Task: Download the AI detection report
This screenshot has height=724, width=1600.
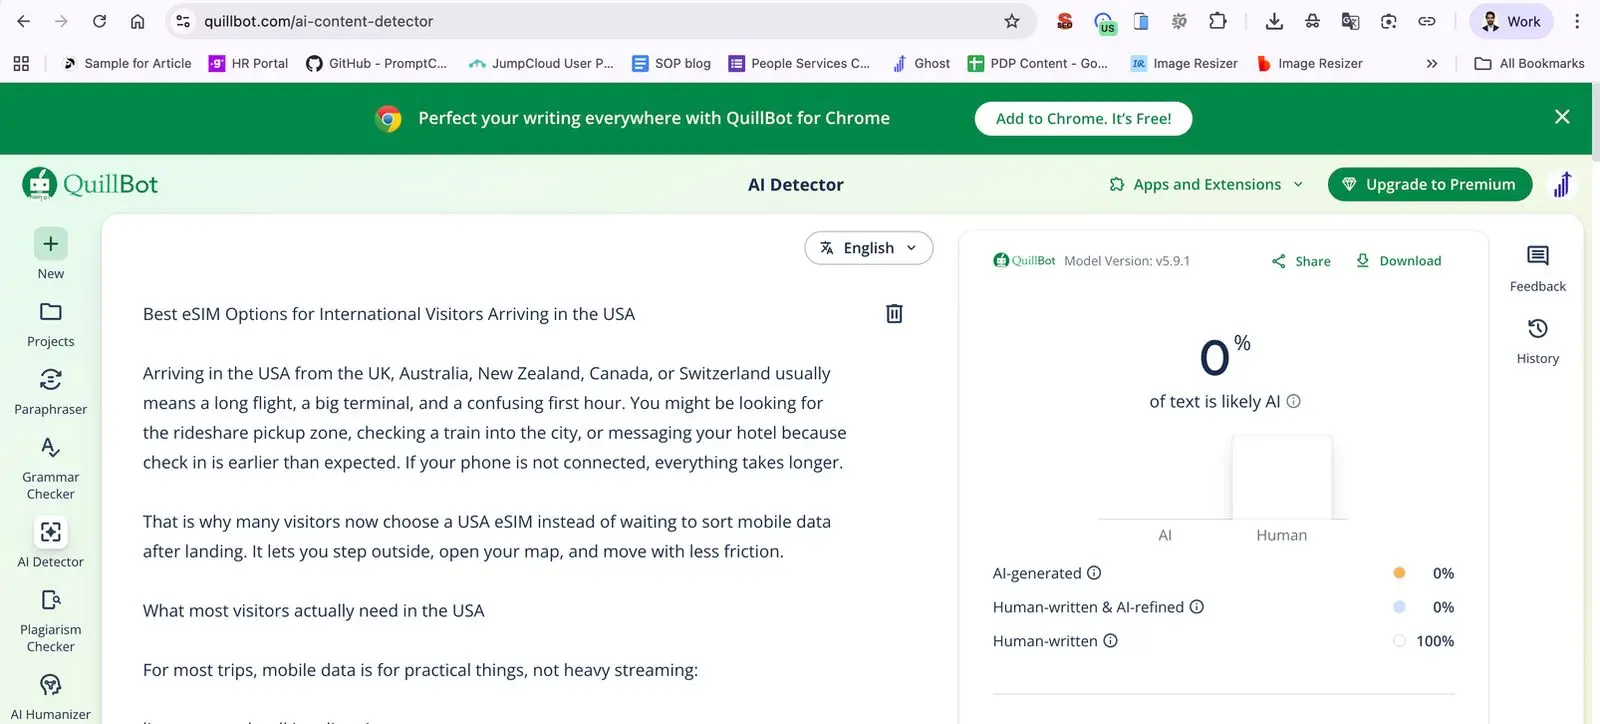Action: [1398, 261]
